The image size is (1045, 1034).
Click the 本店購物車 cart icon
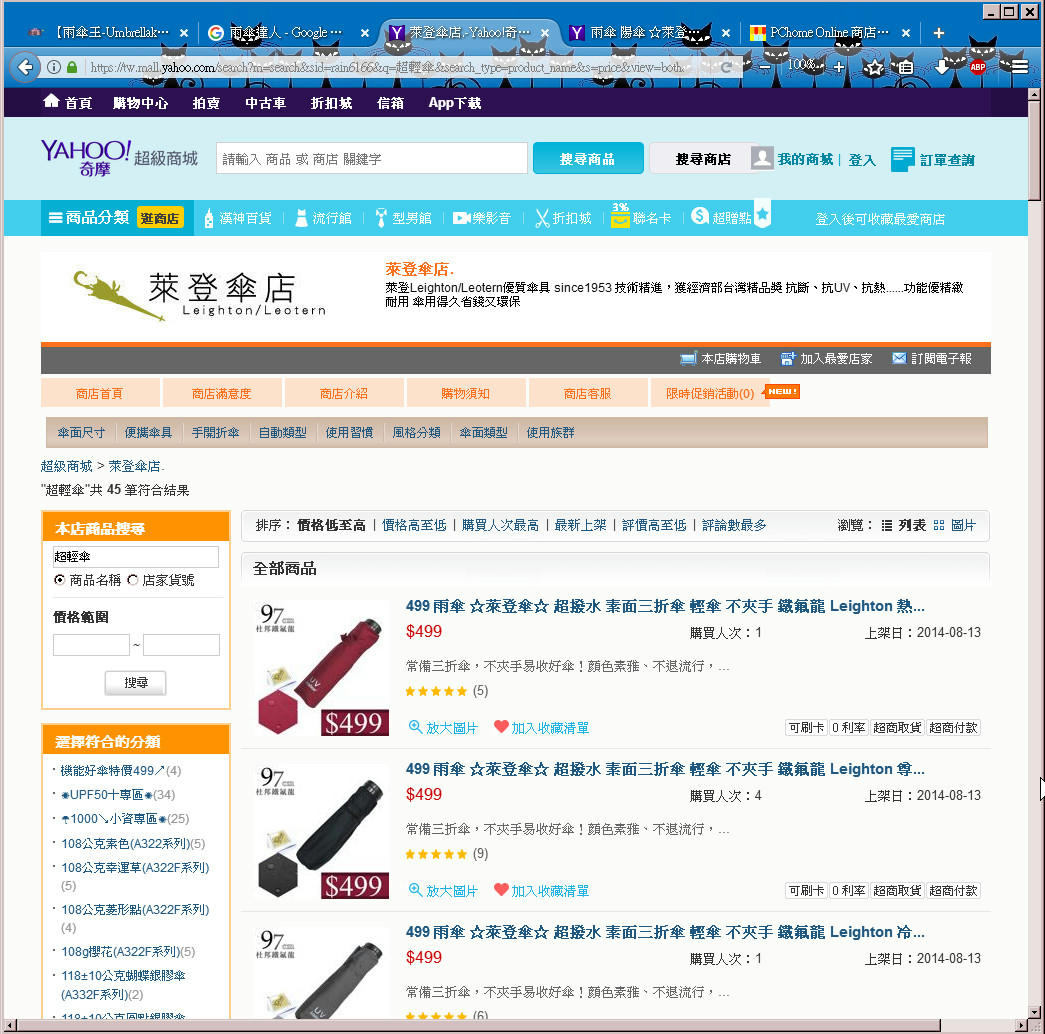pyautogui.click(x=688, y=359)
